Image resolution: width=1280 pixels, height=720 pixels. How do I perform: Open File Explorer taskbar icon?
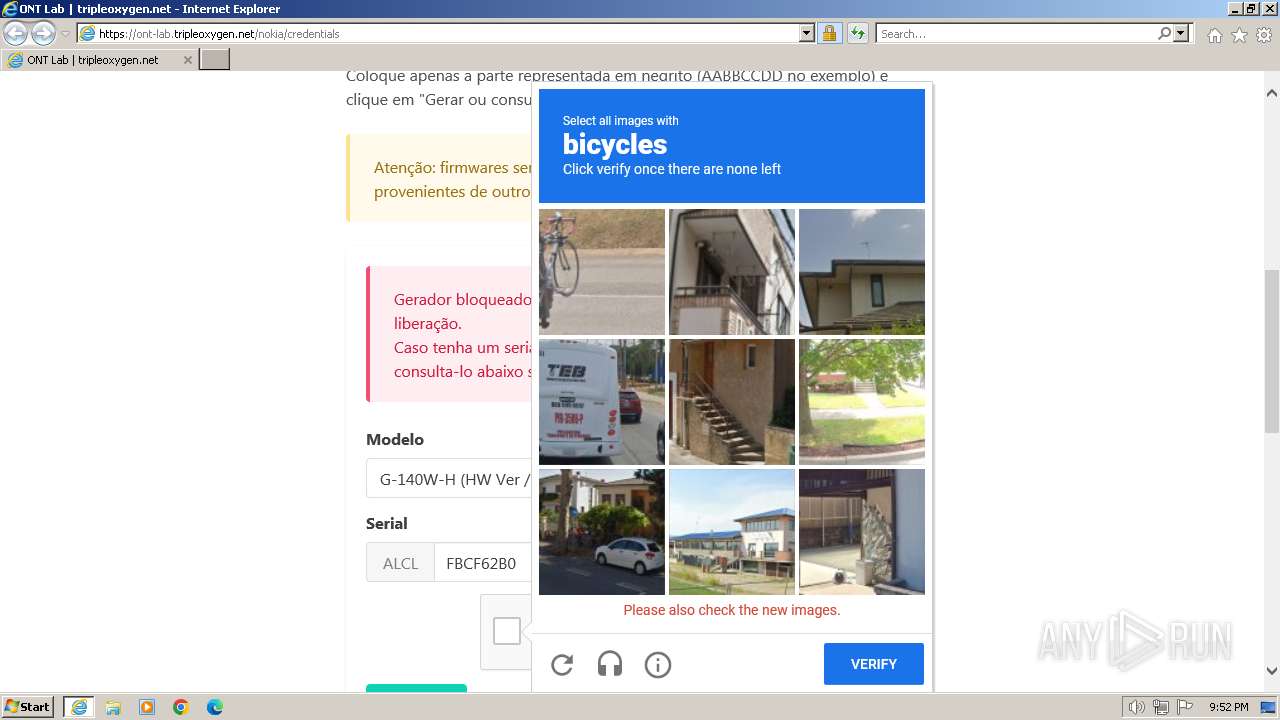113,707
